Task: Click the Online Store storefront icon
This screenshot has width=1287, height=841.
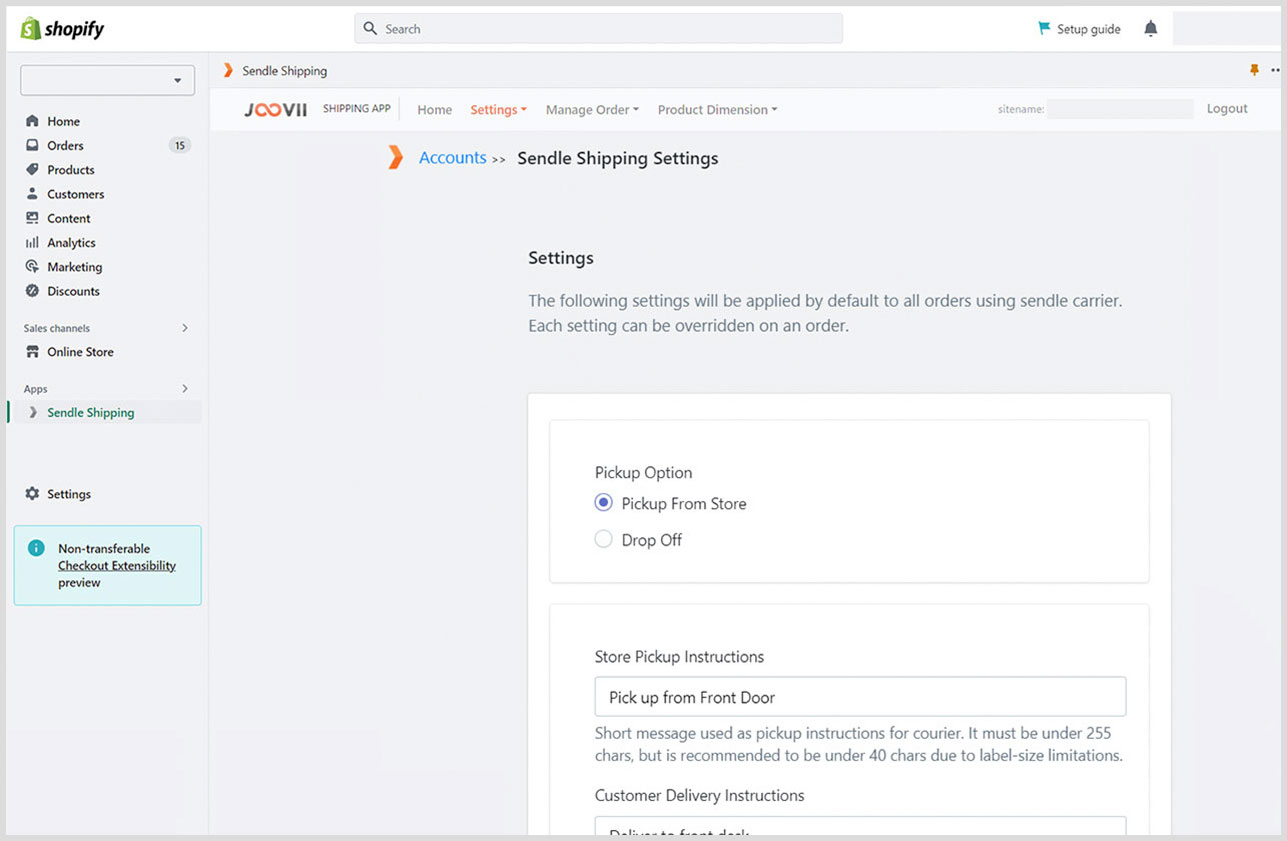Action: coord(32,352)
